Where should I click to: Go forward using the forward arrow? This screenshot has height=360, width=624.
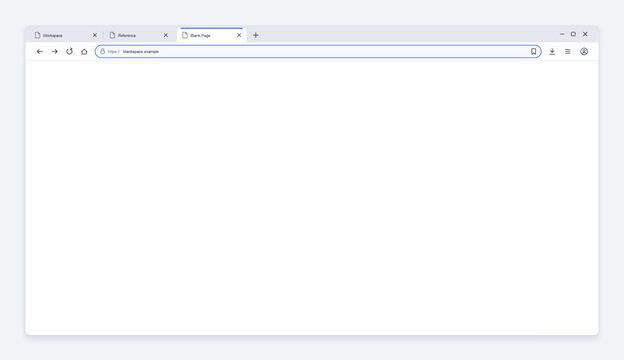(55, 51)
